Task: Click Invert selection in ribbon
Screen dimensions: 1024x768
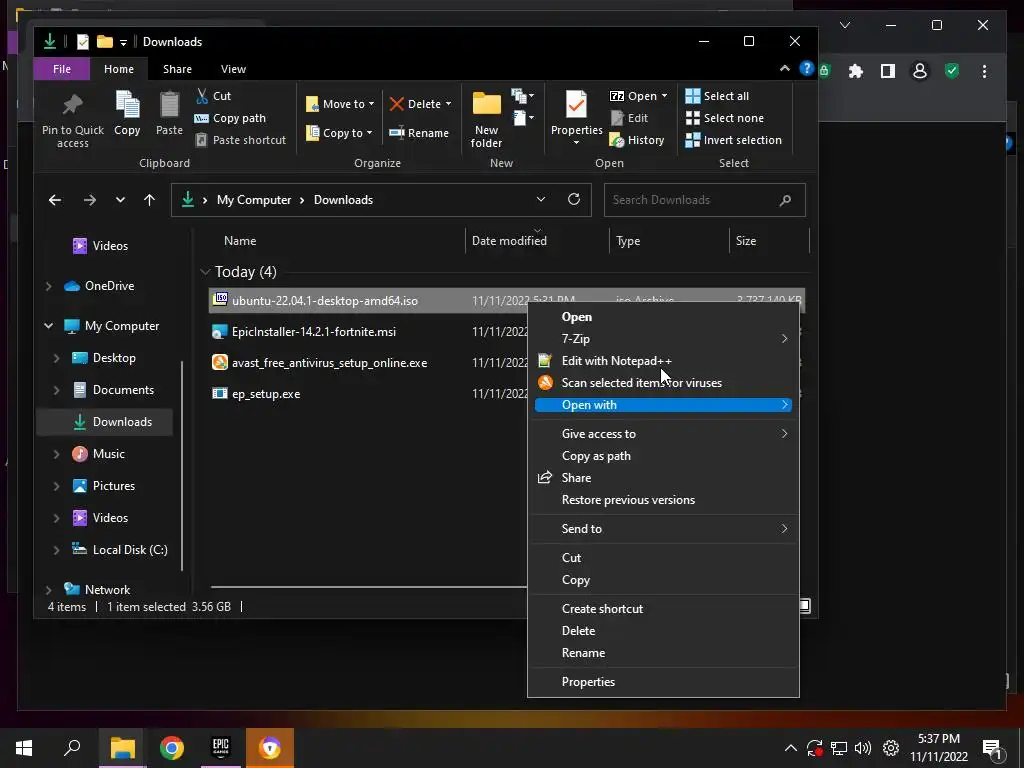Action: point(733,140)
